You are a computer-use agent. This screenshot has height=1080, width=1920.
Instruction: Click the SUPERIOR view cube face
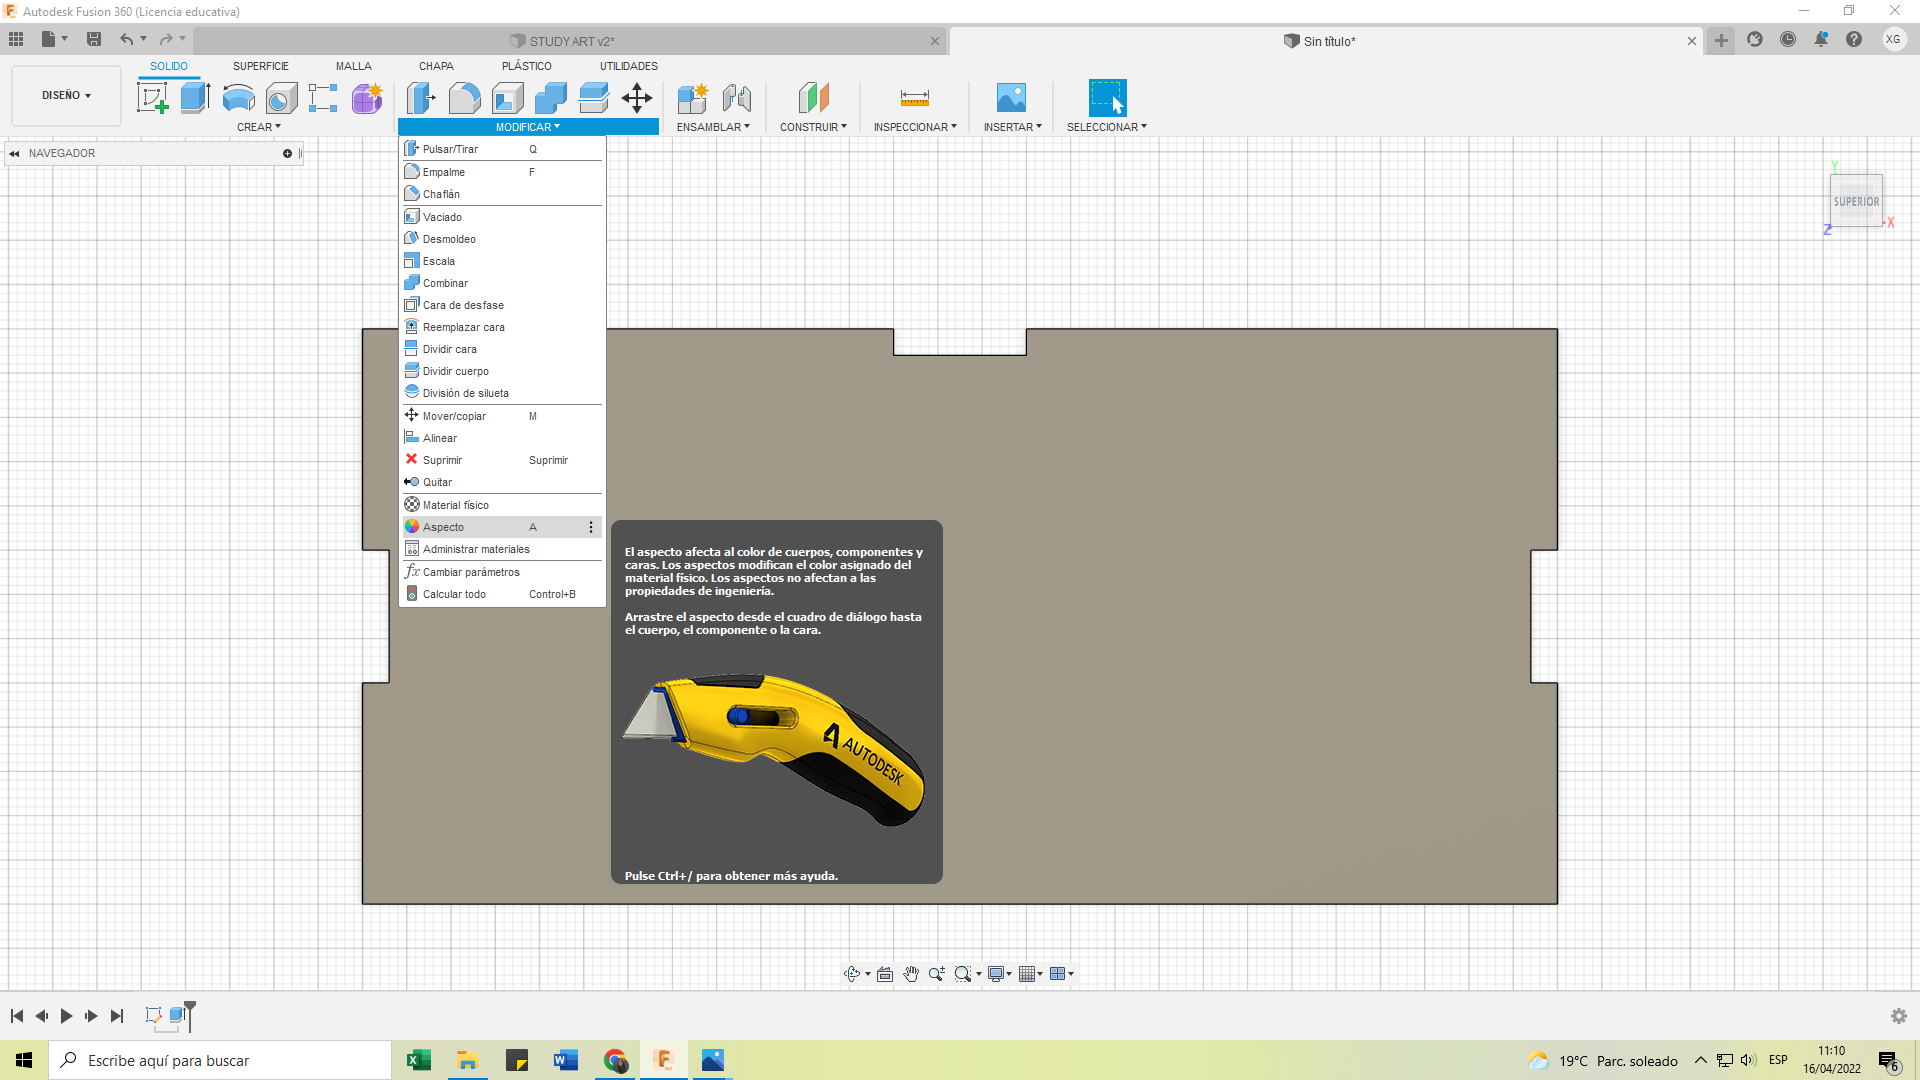tap(1856, 201)
